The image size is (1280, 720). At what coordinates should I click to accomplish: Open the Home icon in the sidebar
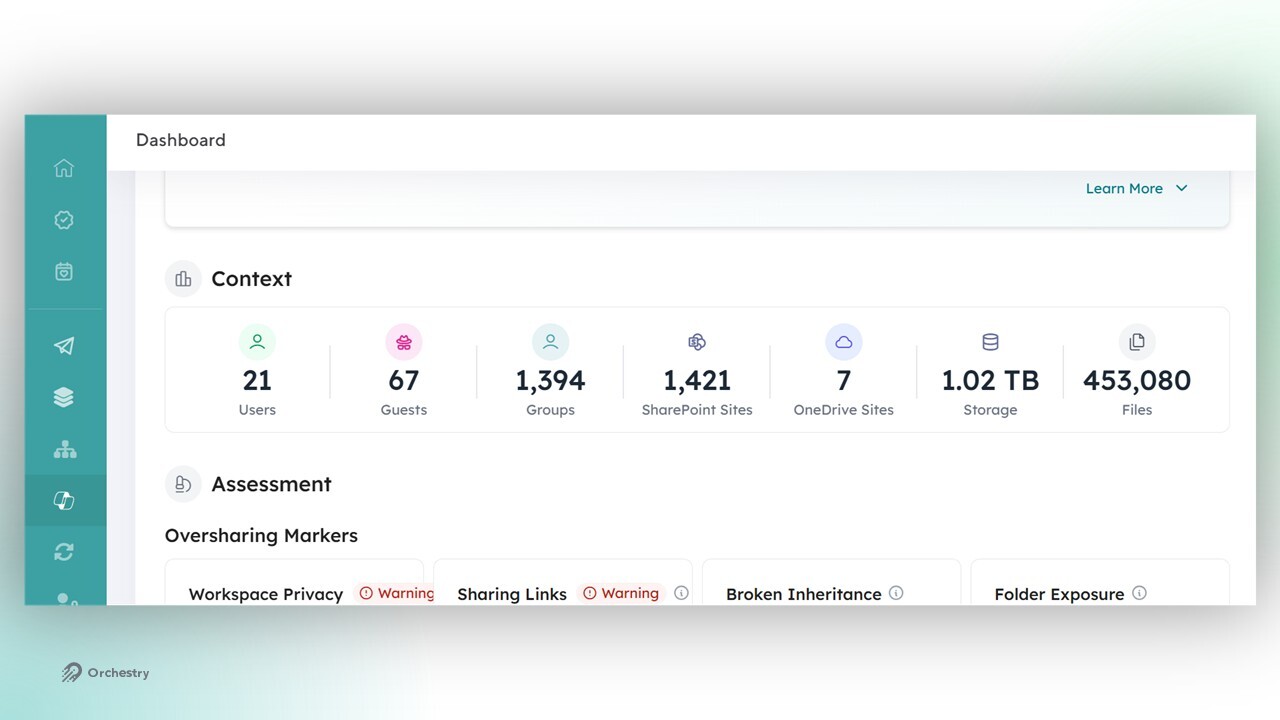(x=64, y=168)
